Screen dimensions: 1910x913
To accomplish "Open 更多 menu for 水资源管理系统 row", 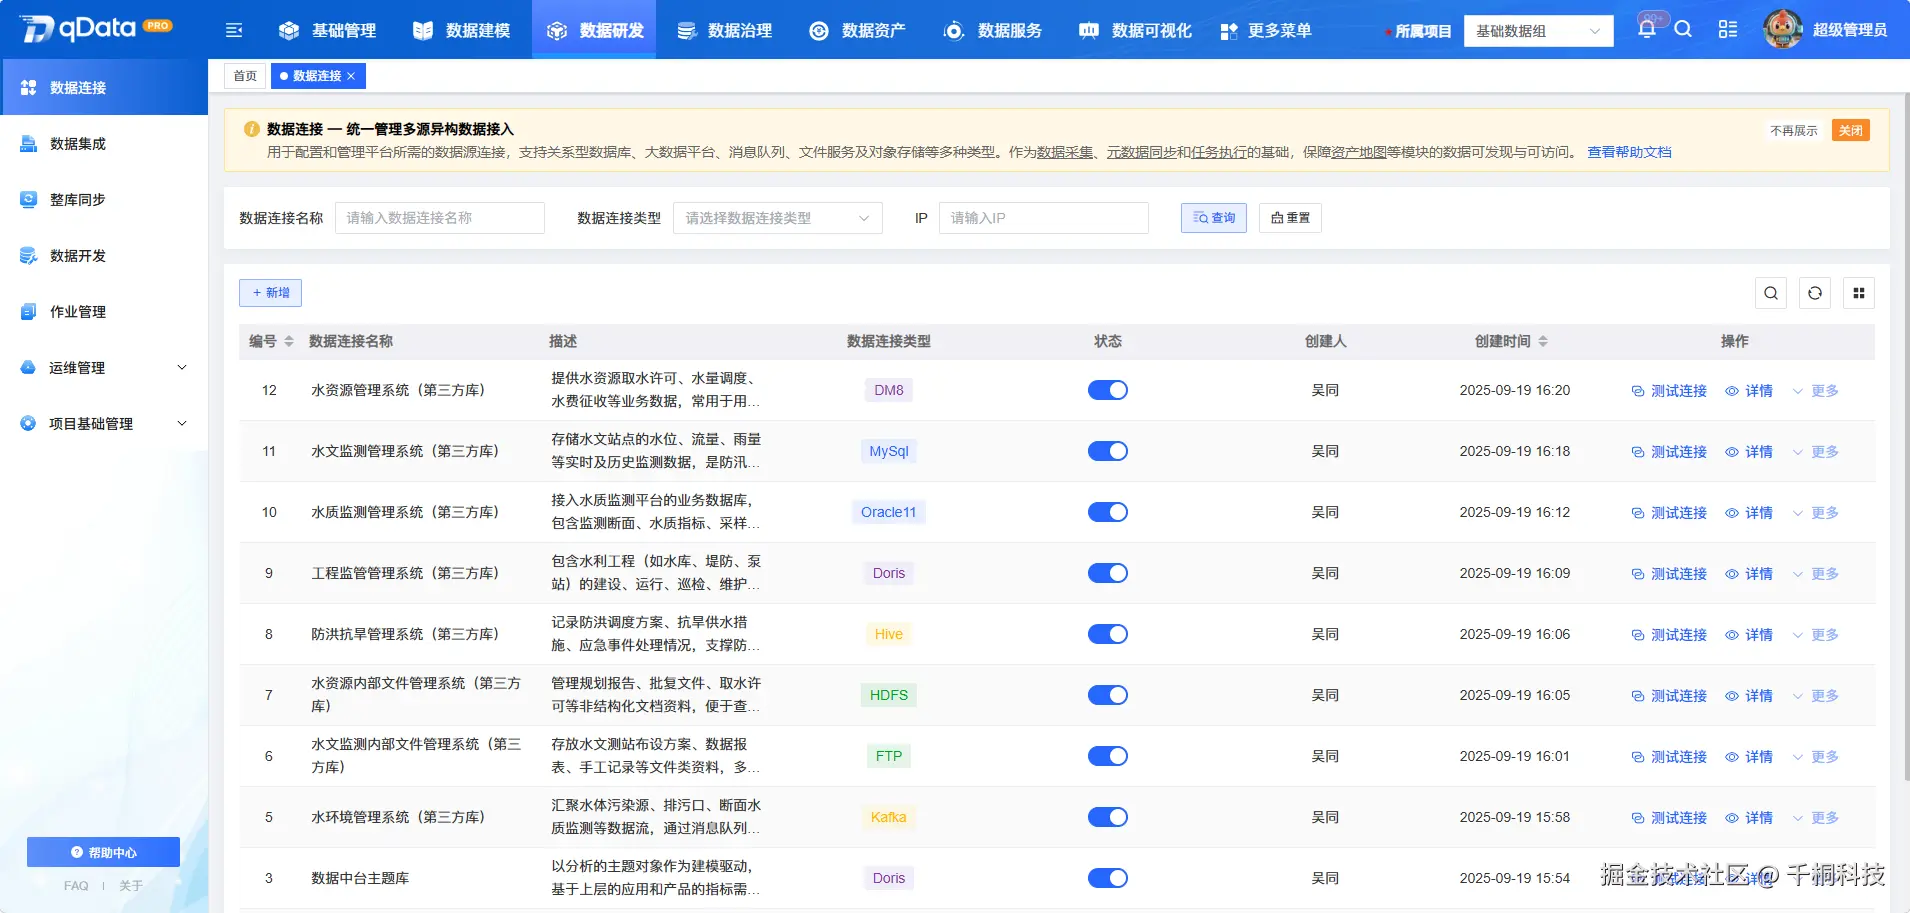I will coord(1815,391).
